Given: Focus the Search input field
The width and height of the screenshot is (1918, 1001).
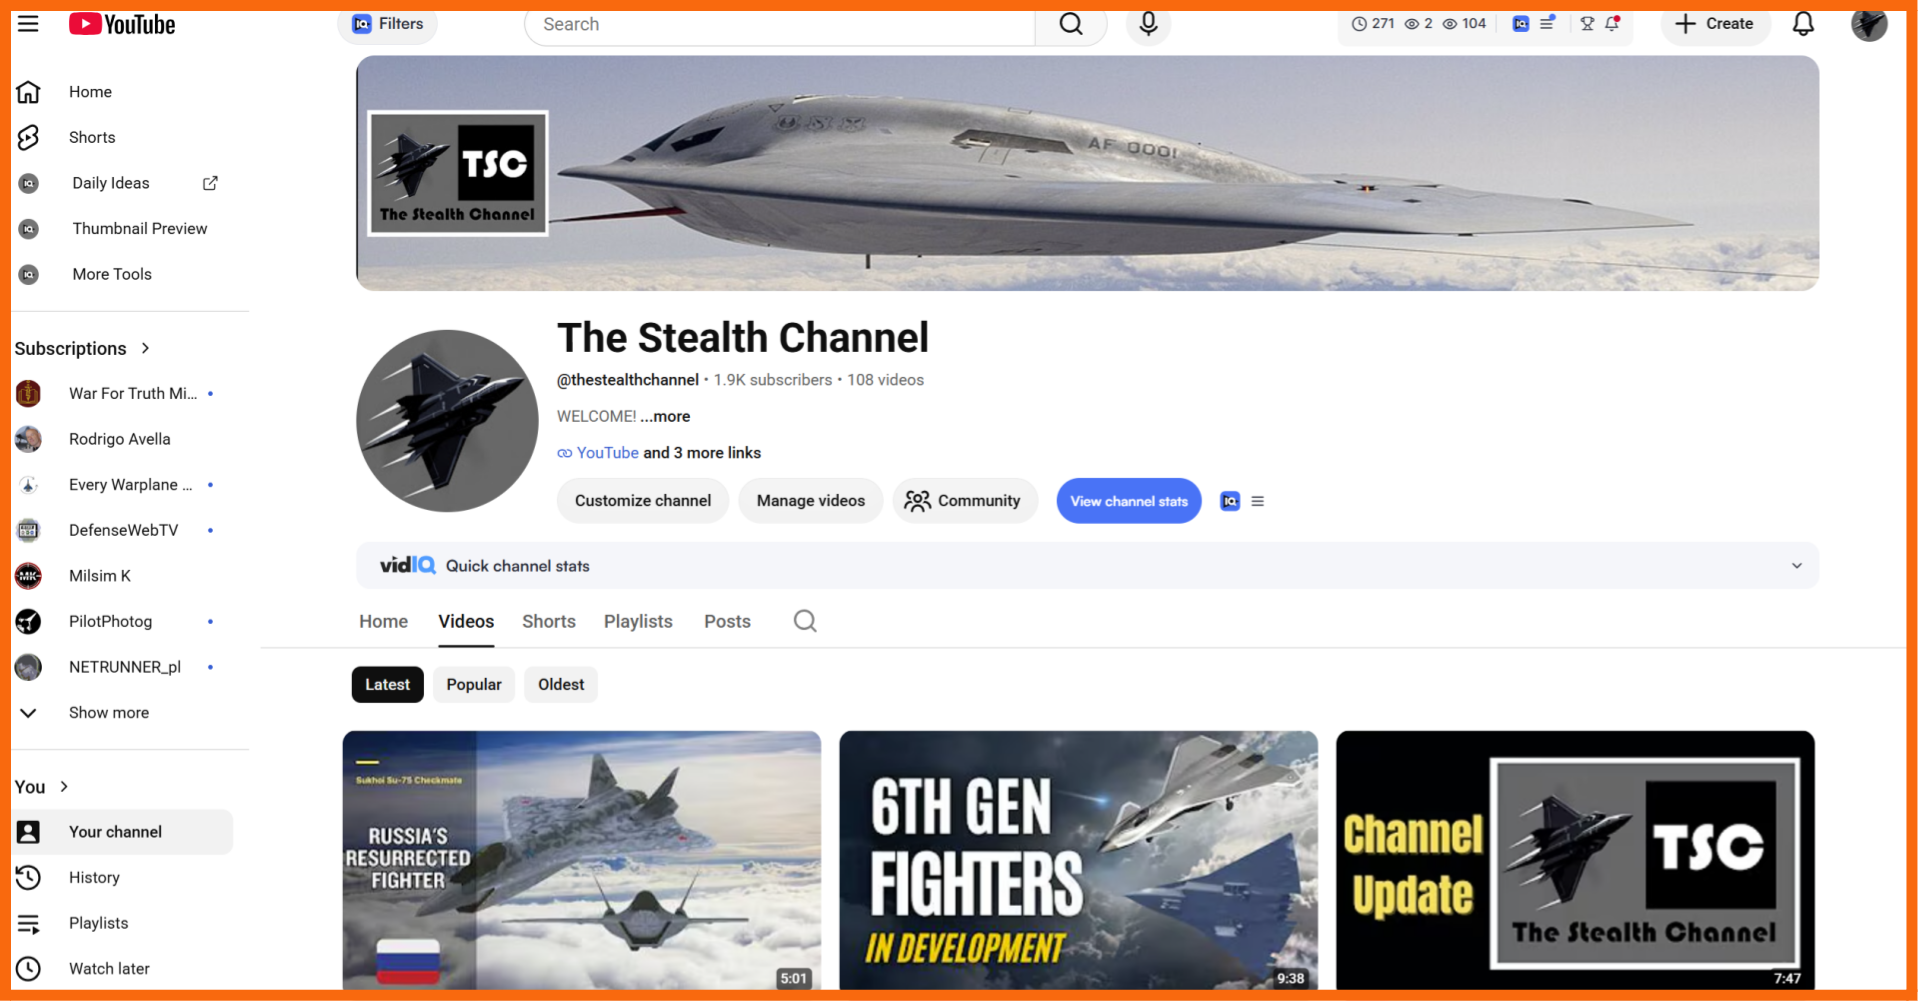Looking at the screenshot, I should [x=780, y=24].
